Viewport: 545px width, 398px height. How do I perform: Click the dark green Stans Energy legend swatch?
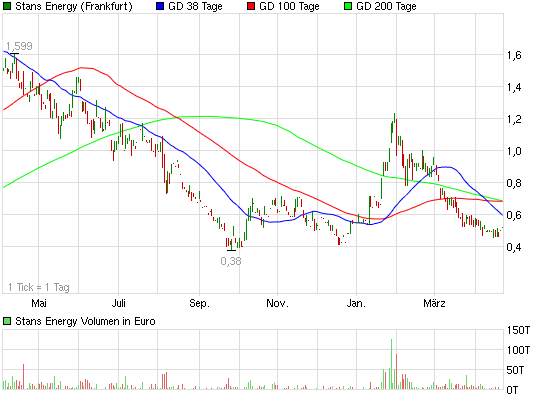(7, 6)
